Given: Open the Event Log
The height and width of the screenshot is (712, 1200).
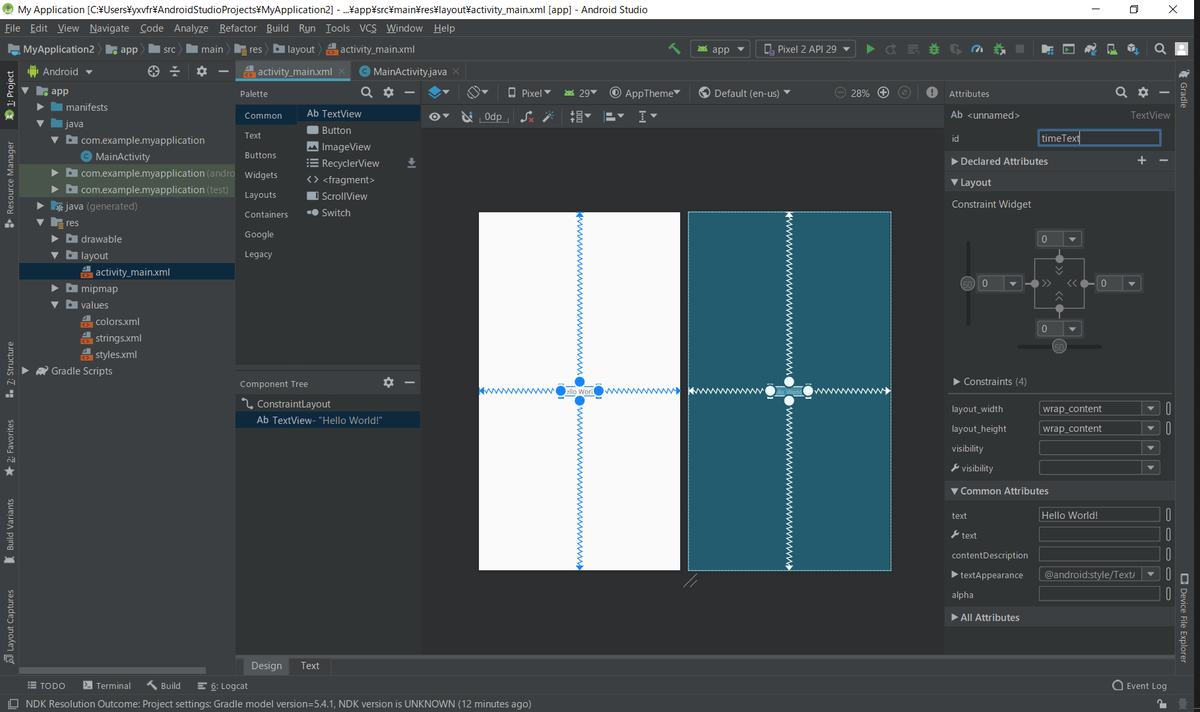Looking at the screenshot, I should [1139, 686].
